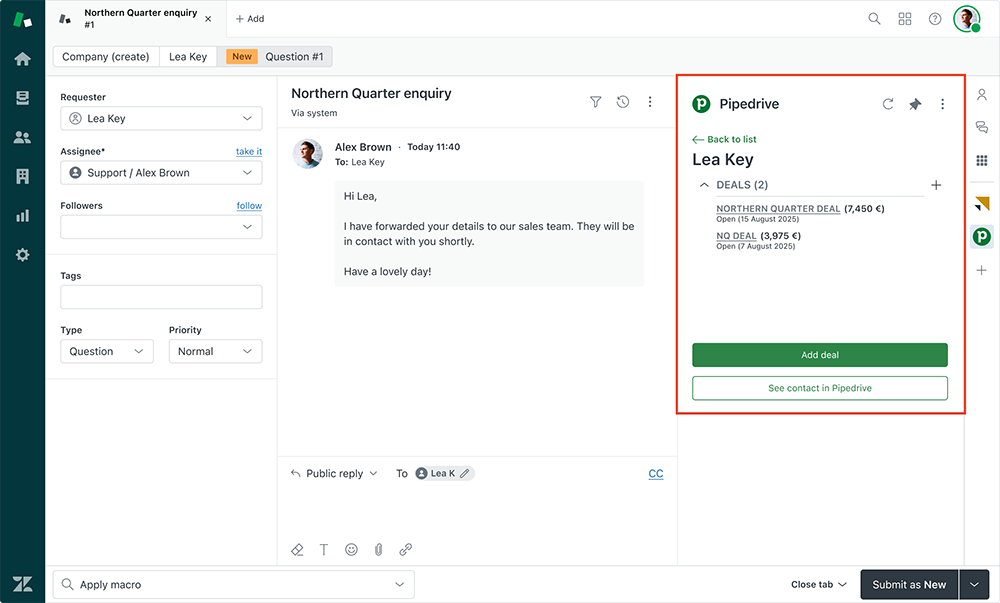Click Alex Brown's avatar in conversation
The height and width of the screenshot is (603, 1000).
[x=307, y=154]
